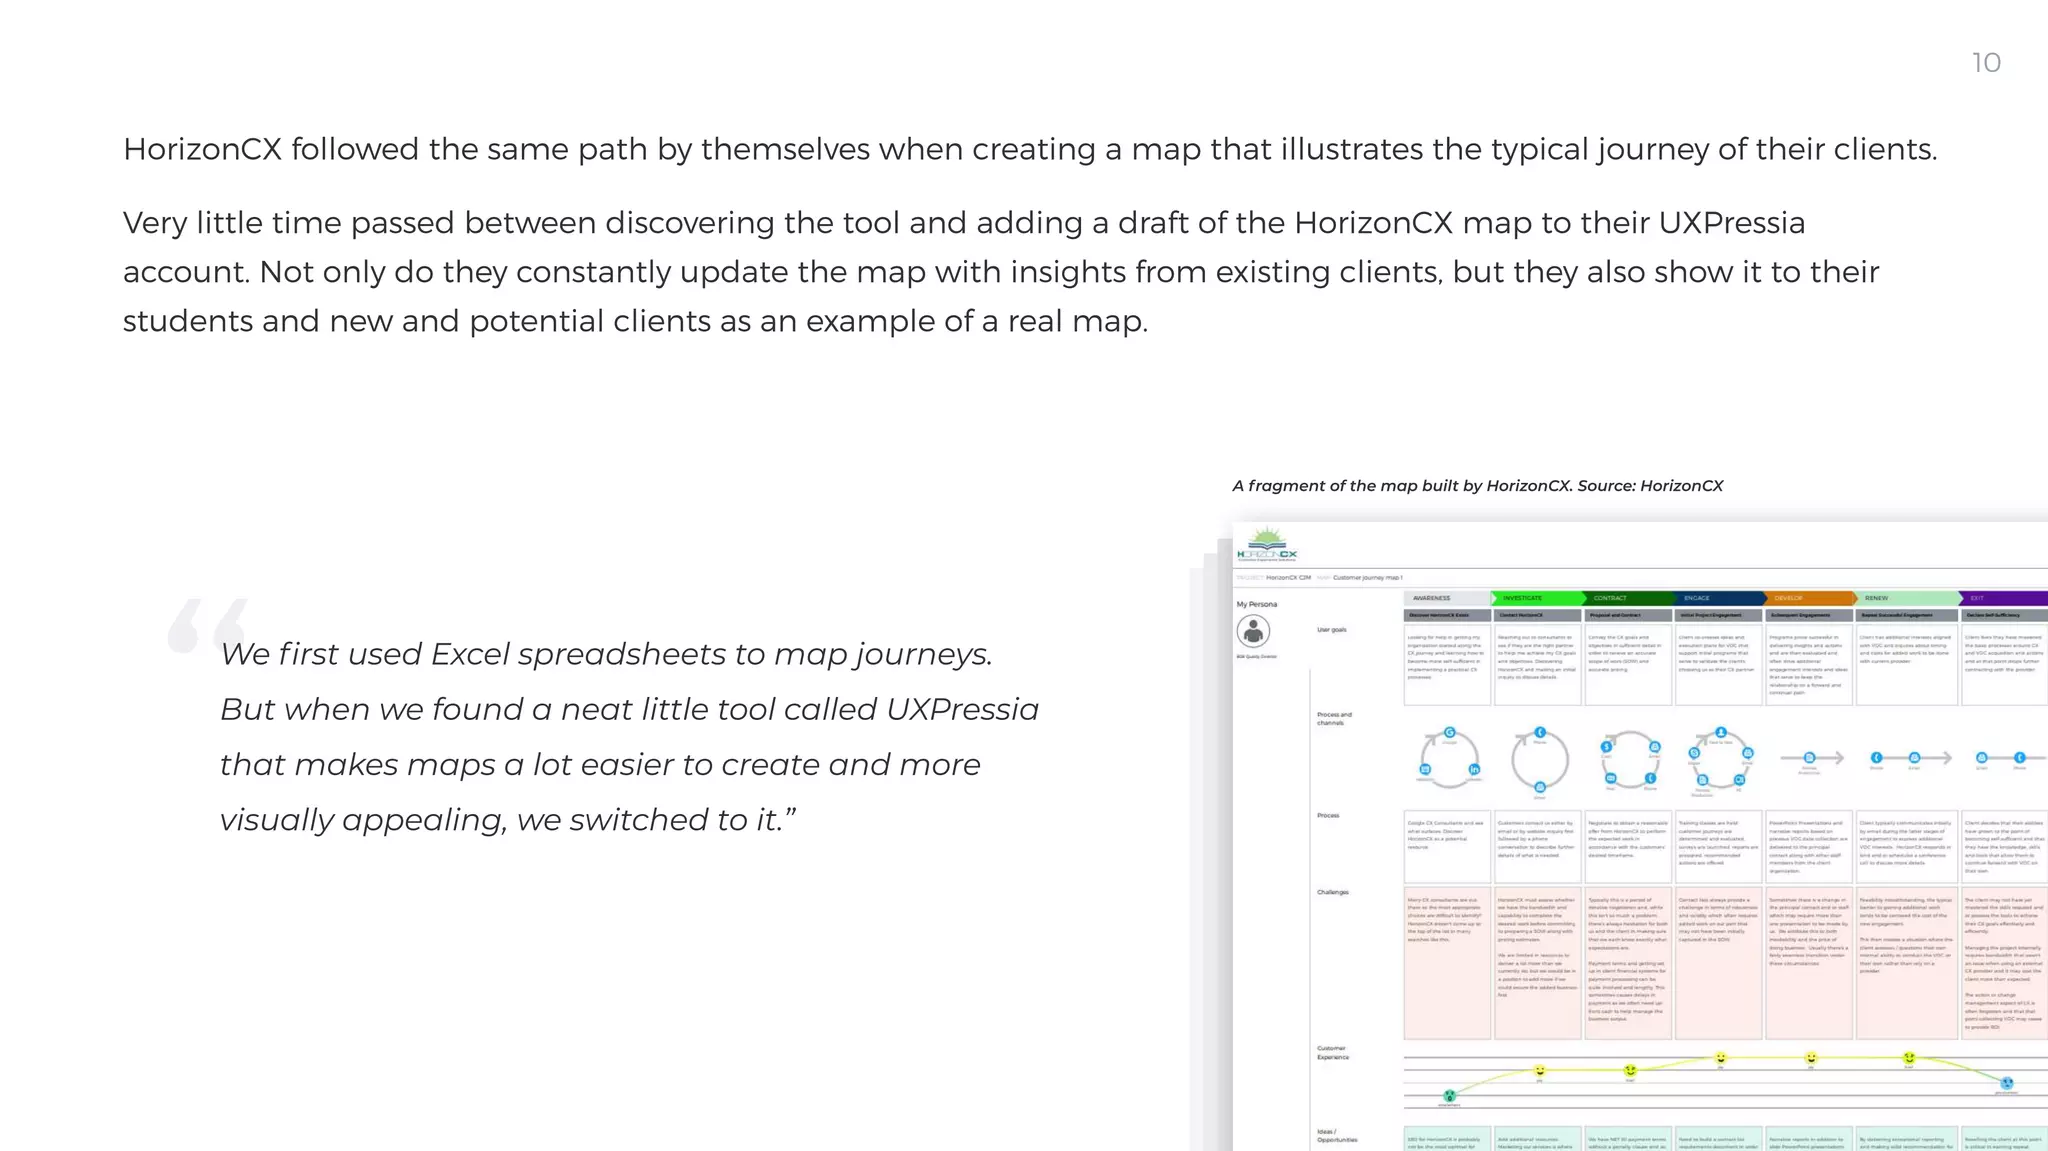Click the smiley emoji under Investigate
The image size is (2048, 1151).
coord(1540,1071)
